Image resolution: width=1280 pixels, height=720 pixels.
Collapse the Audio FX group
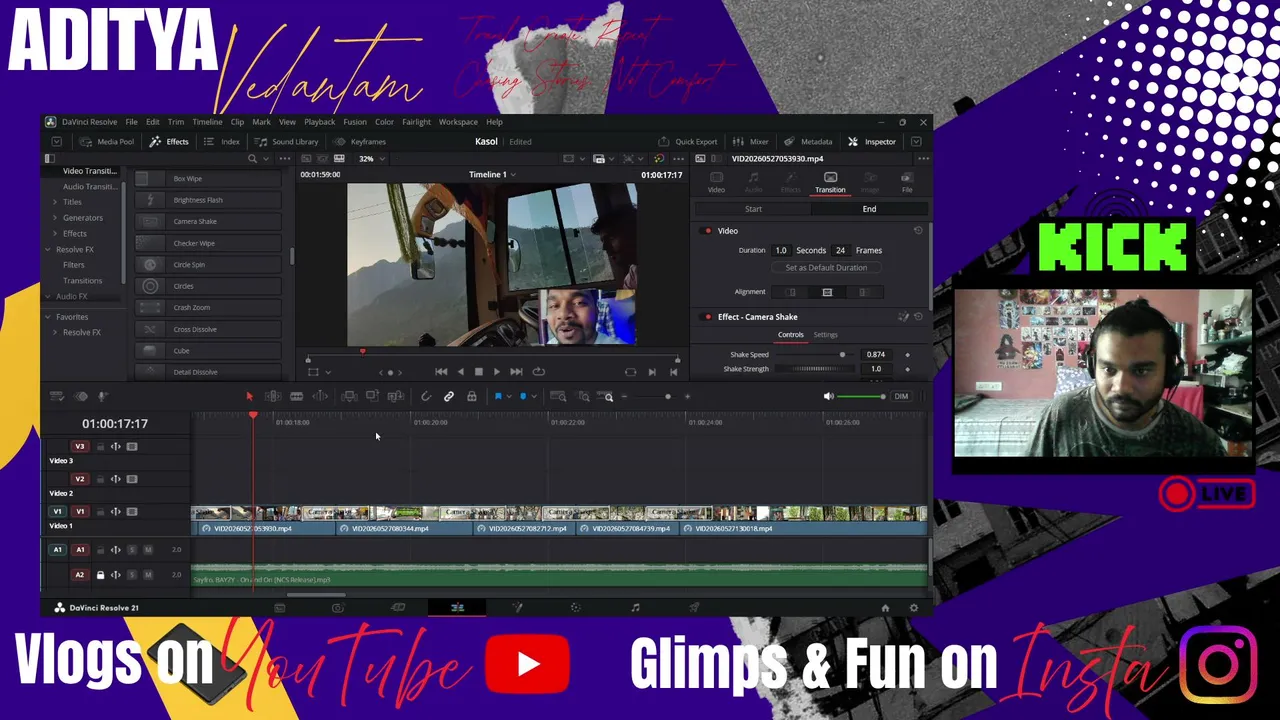47,296
